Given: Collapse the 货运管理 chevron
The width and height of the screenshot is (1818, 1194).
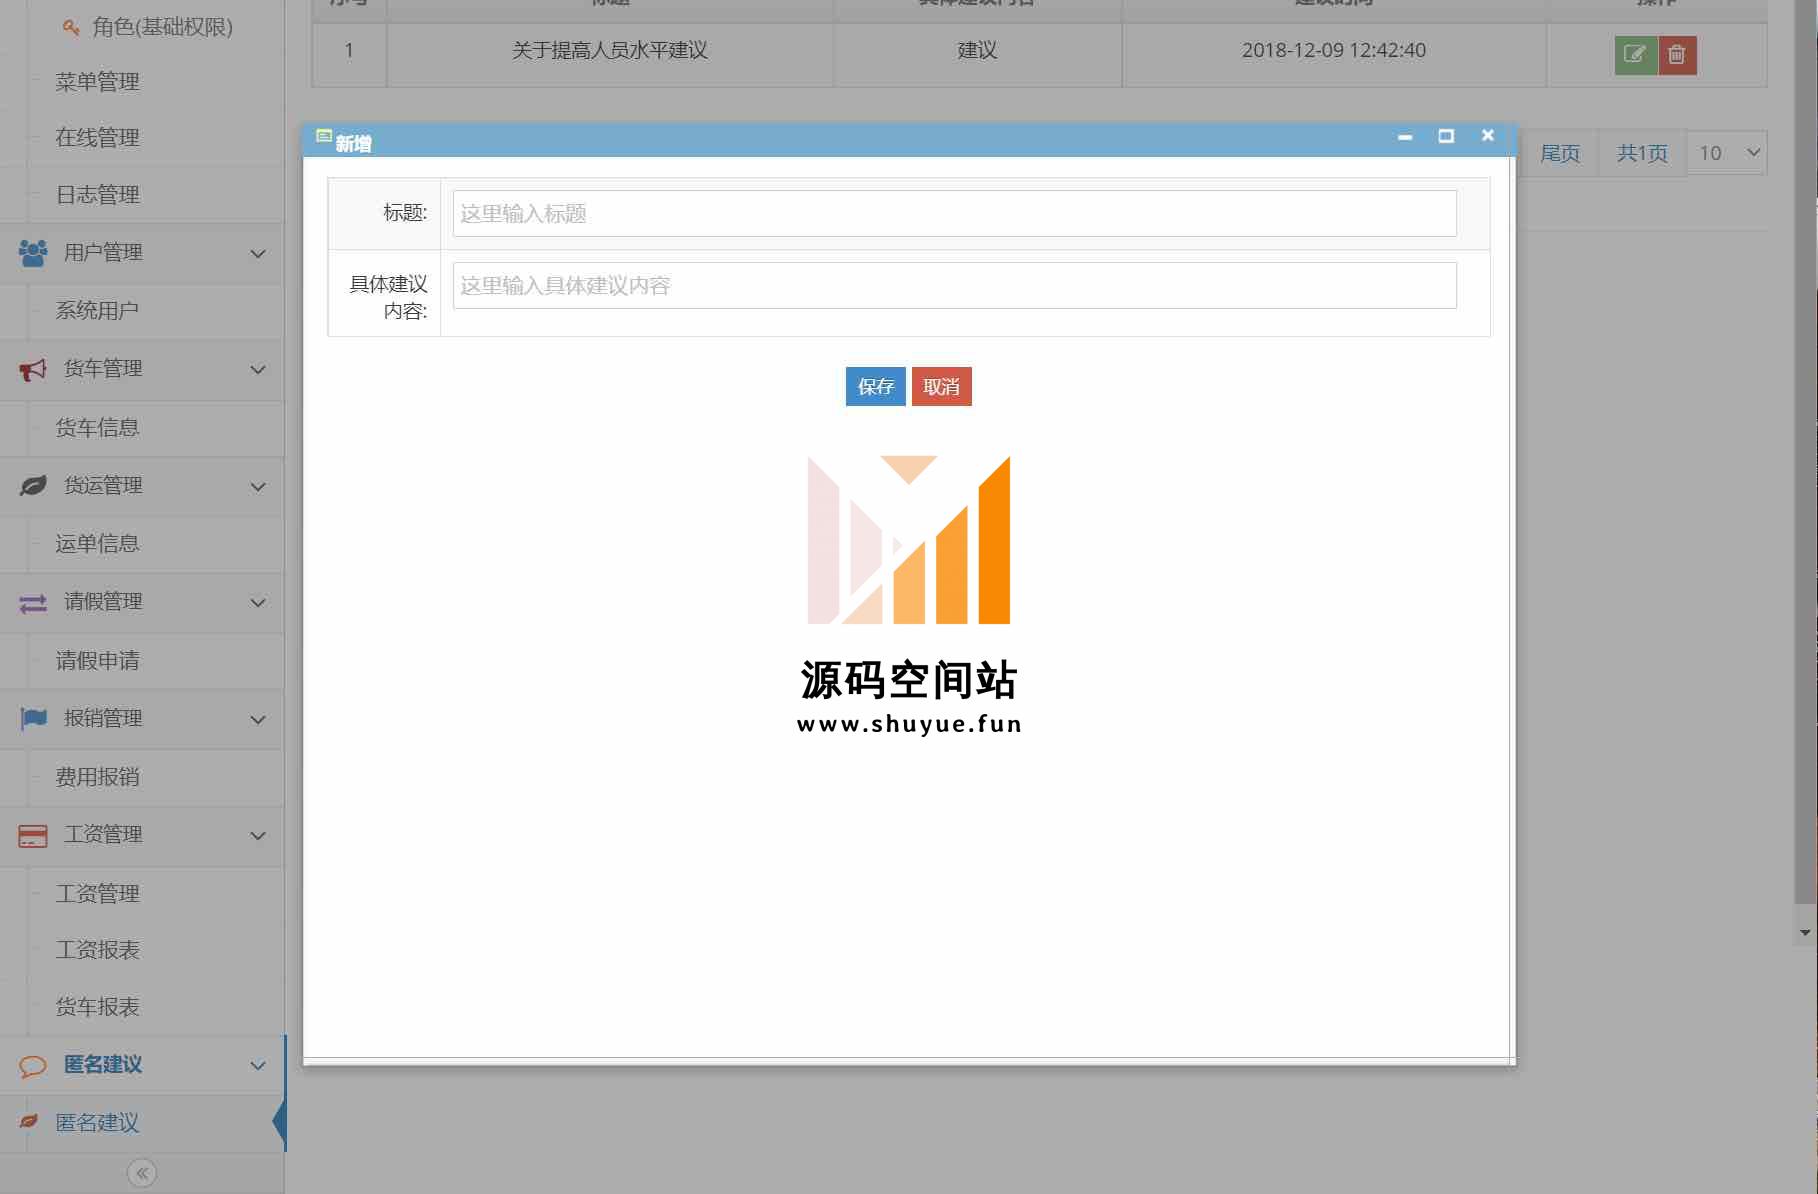Looking at the screenshot, I should pos(258,487).
